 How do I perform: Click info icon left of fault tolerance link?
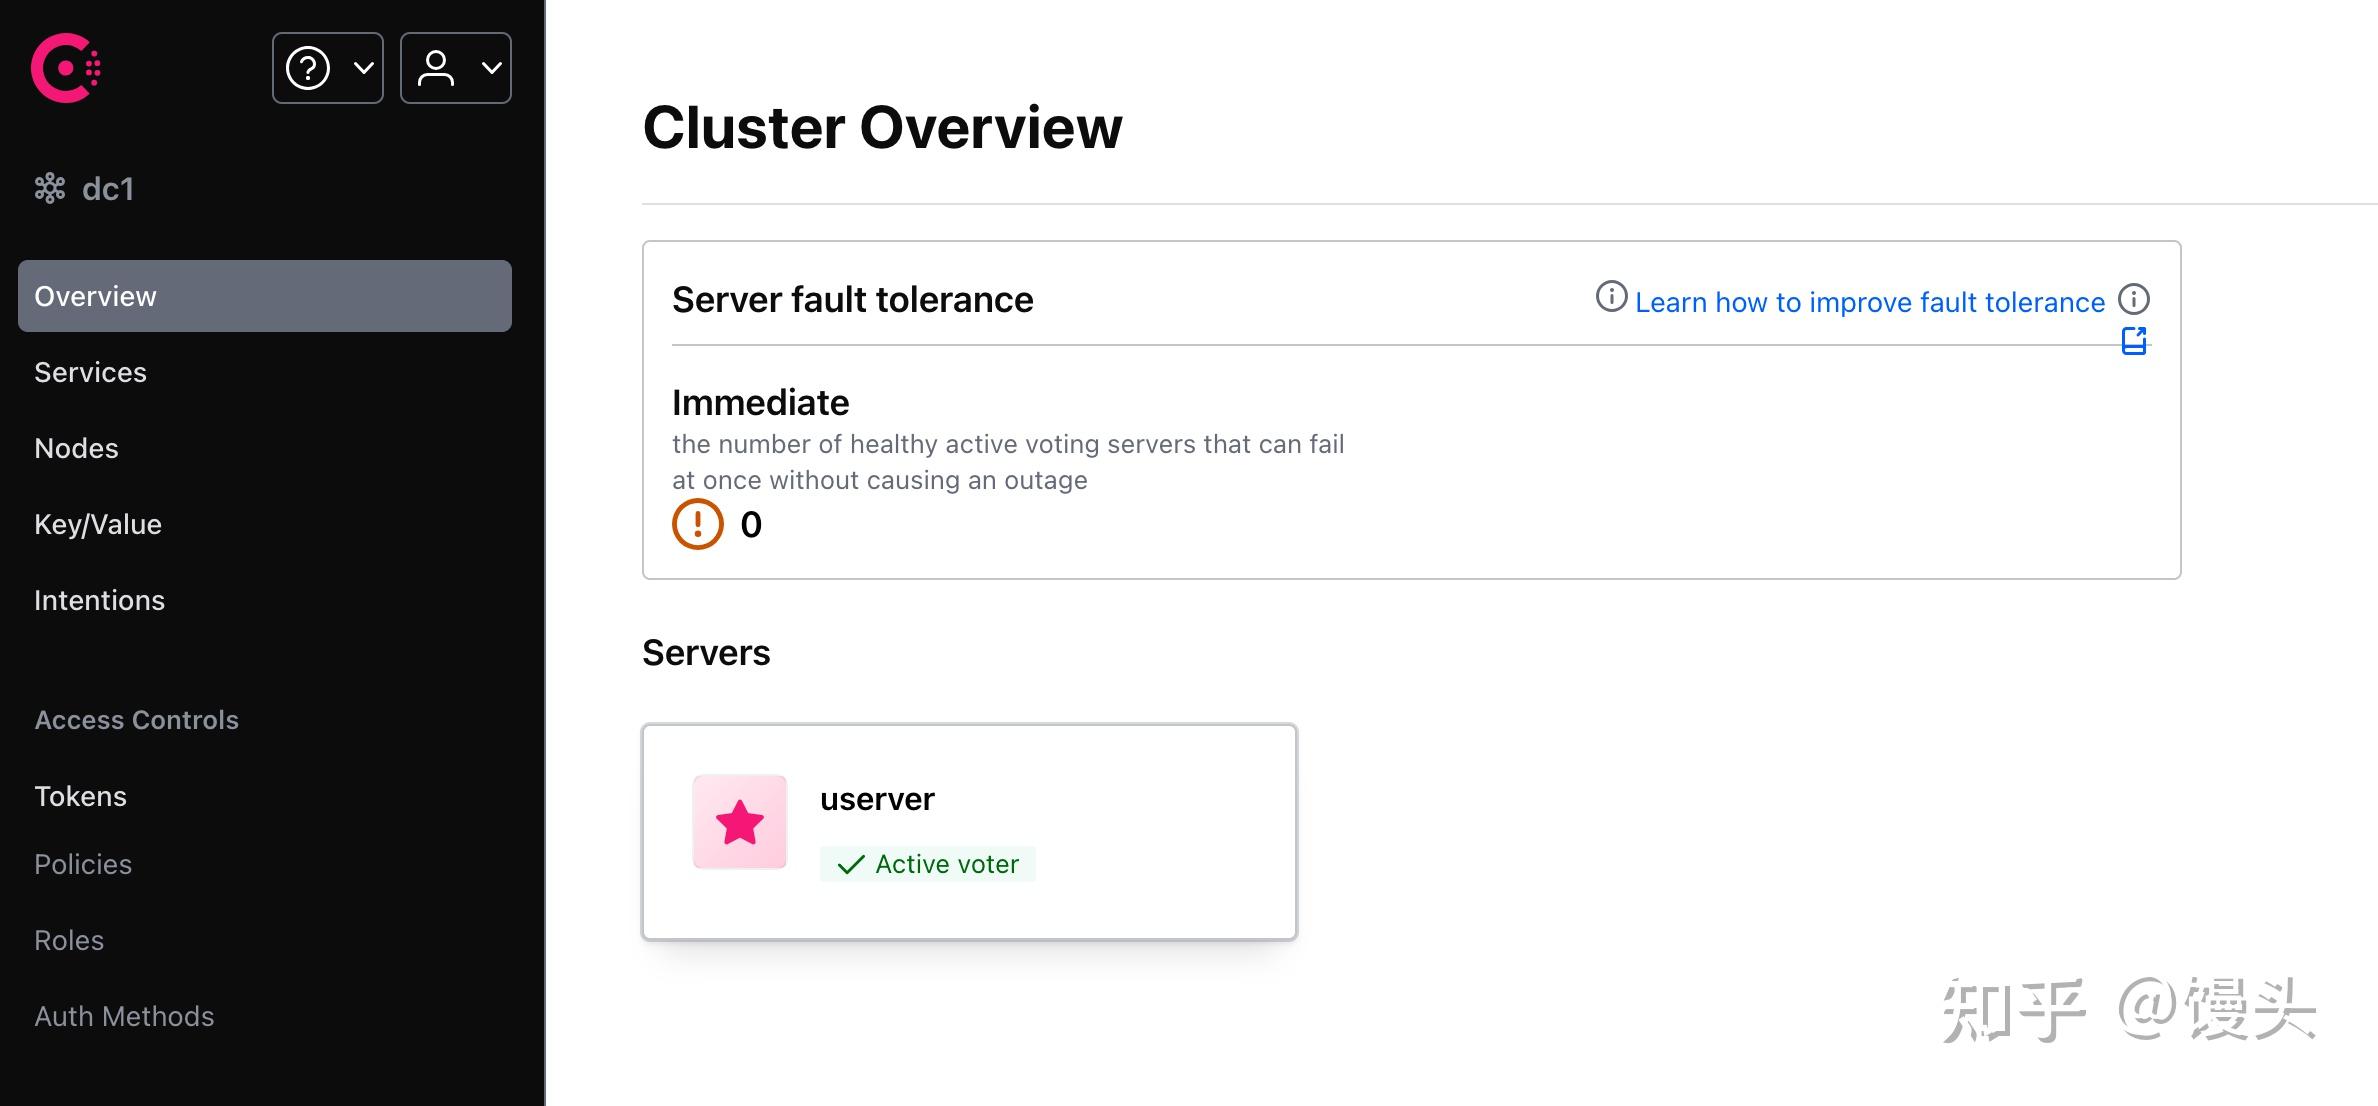pos(1611,297)
